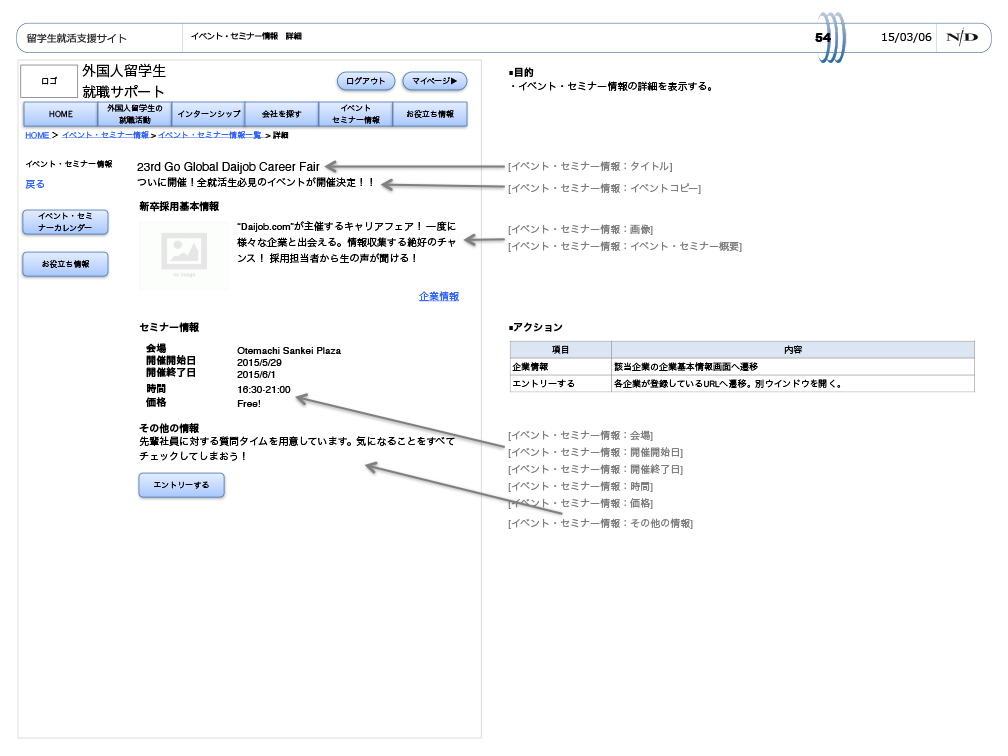Screen dimensions: 1008x756
Task: Open イベント・セミナーカレンダー sidebar button
Action: (x=65, y=222)
